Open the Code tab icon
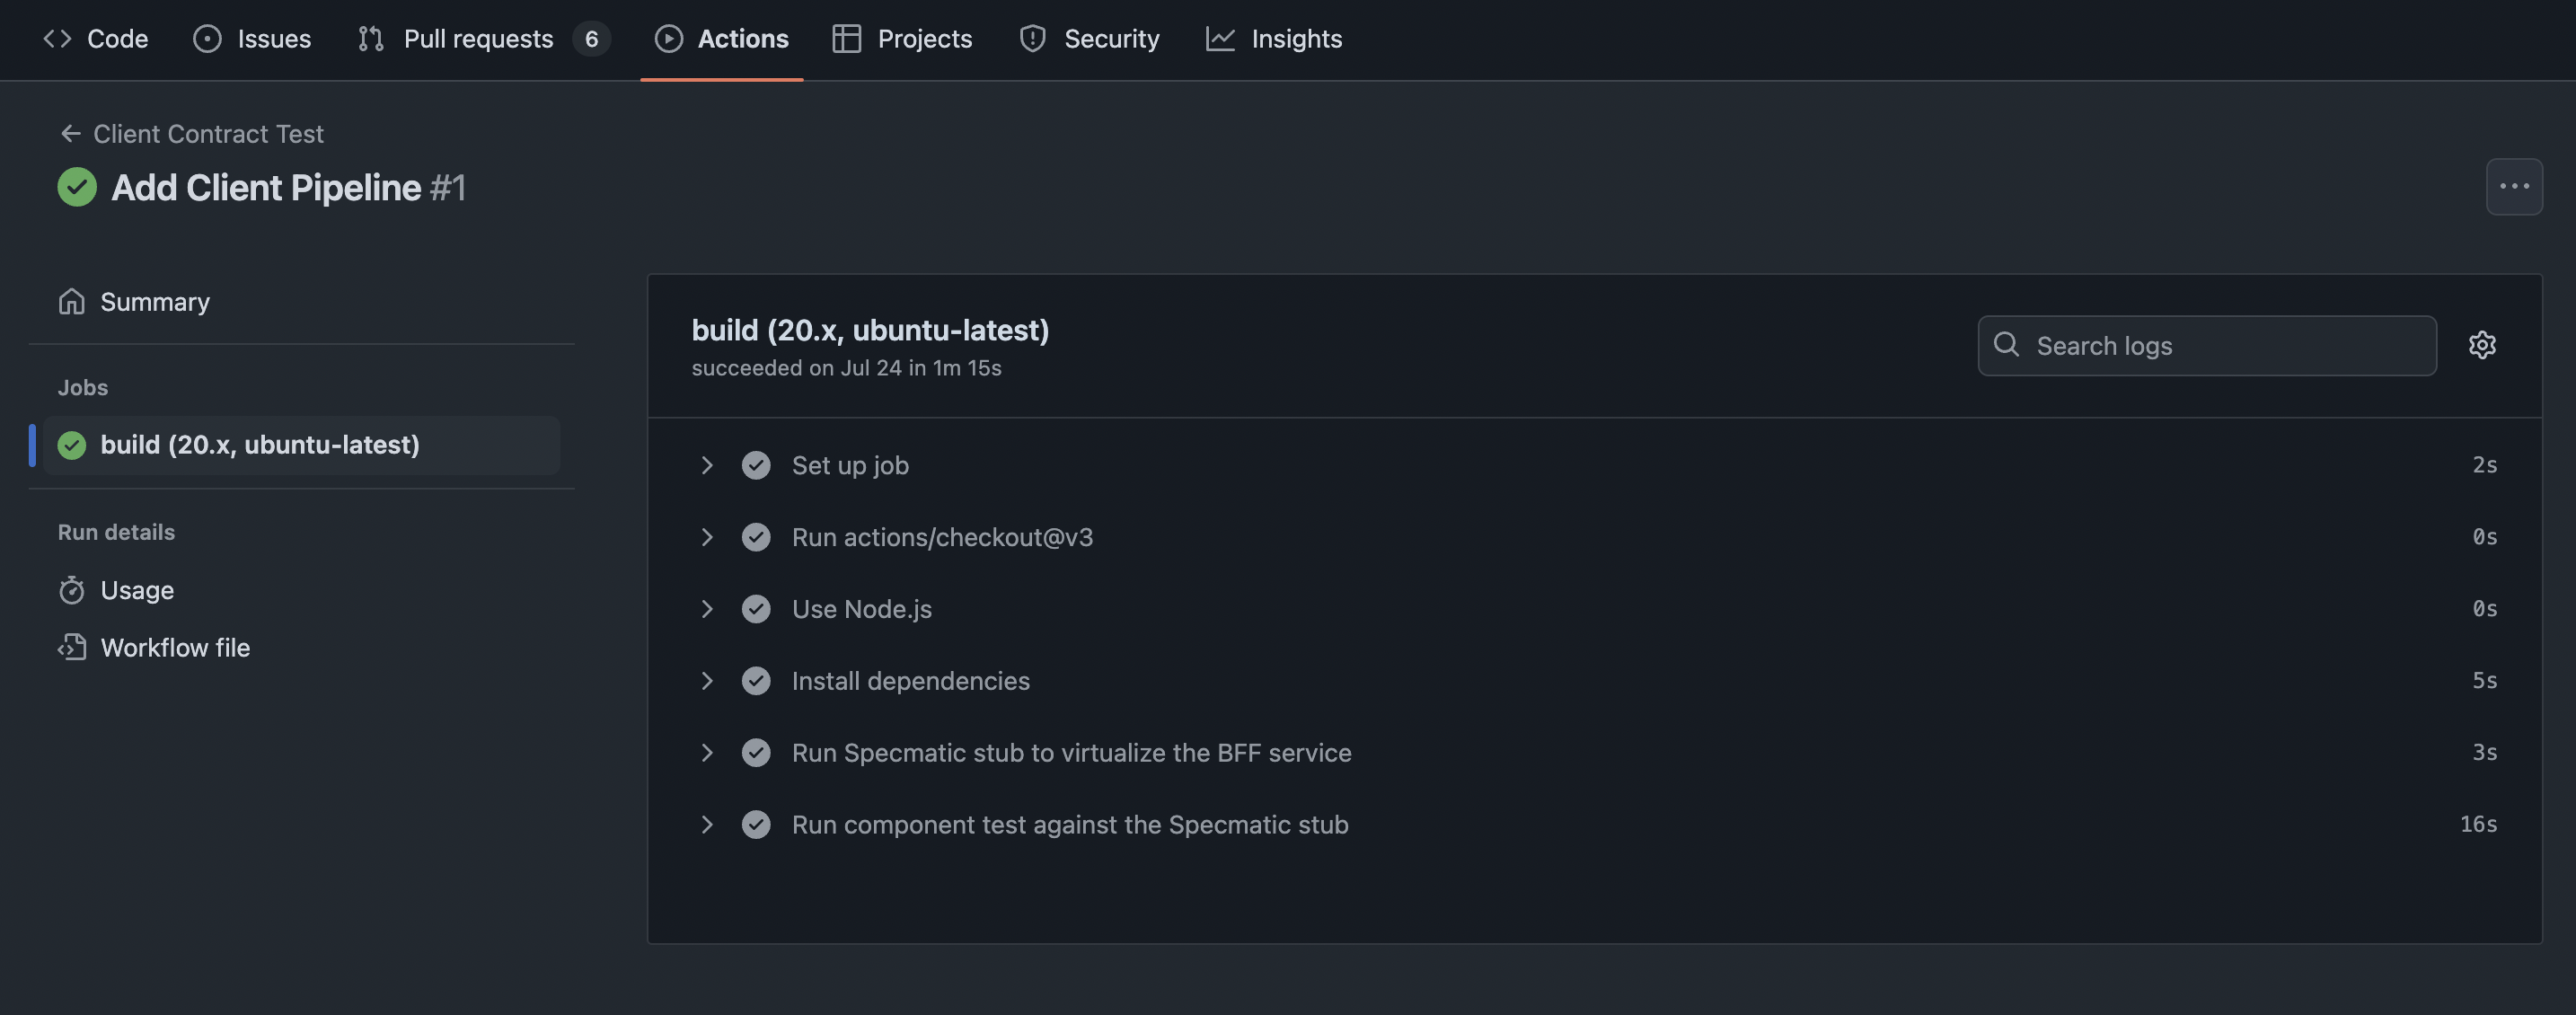2576x1015 pixels. point(57,39)
